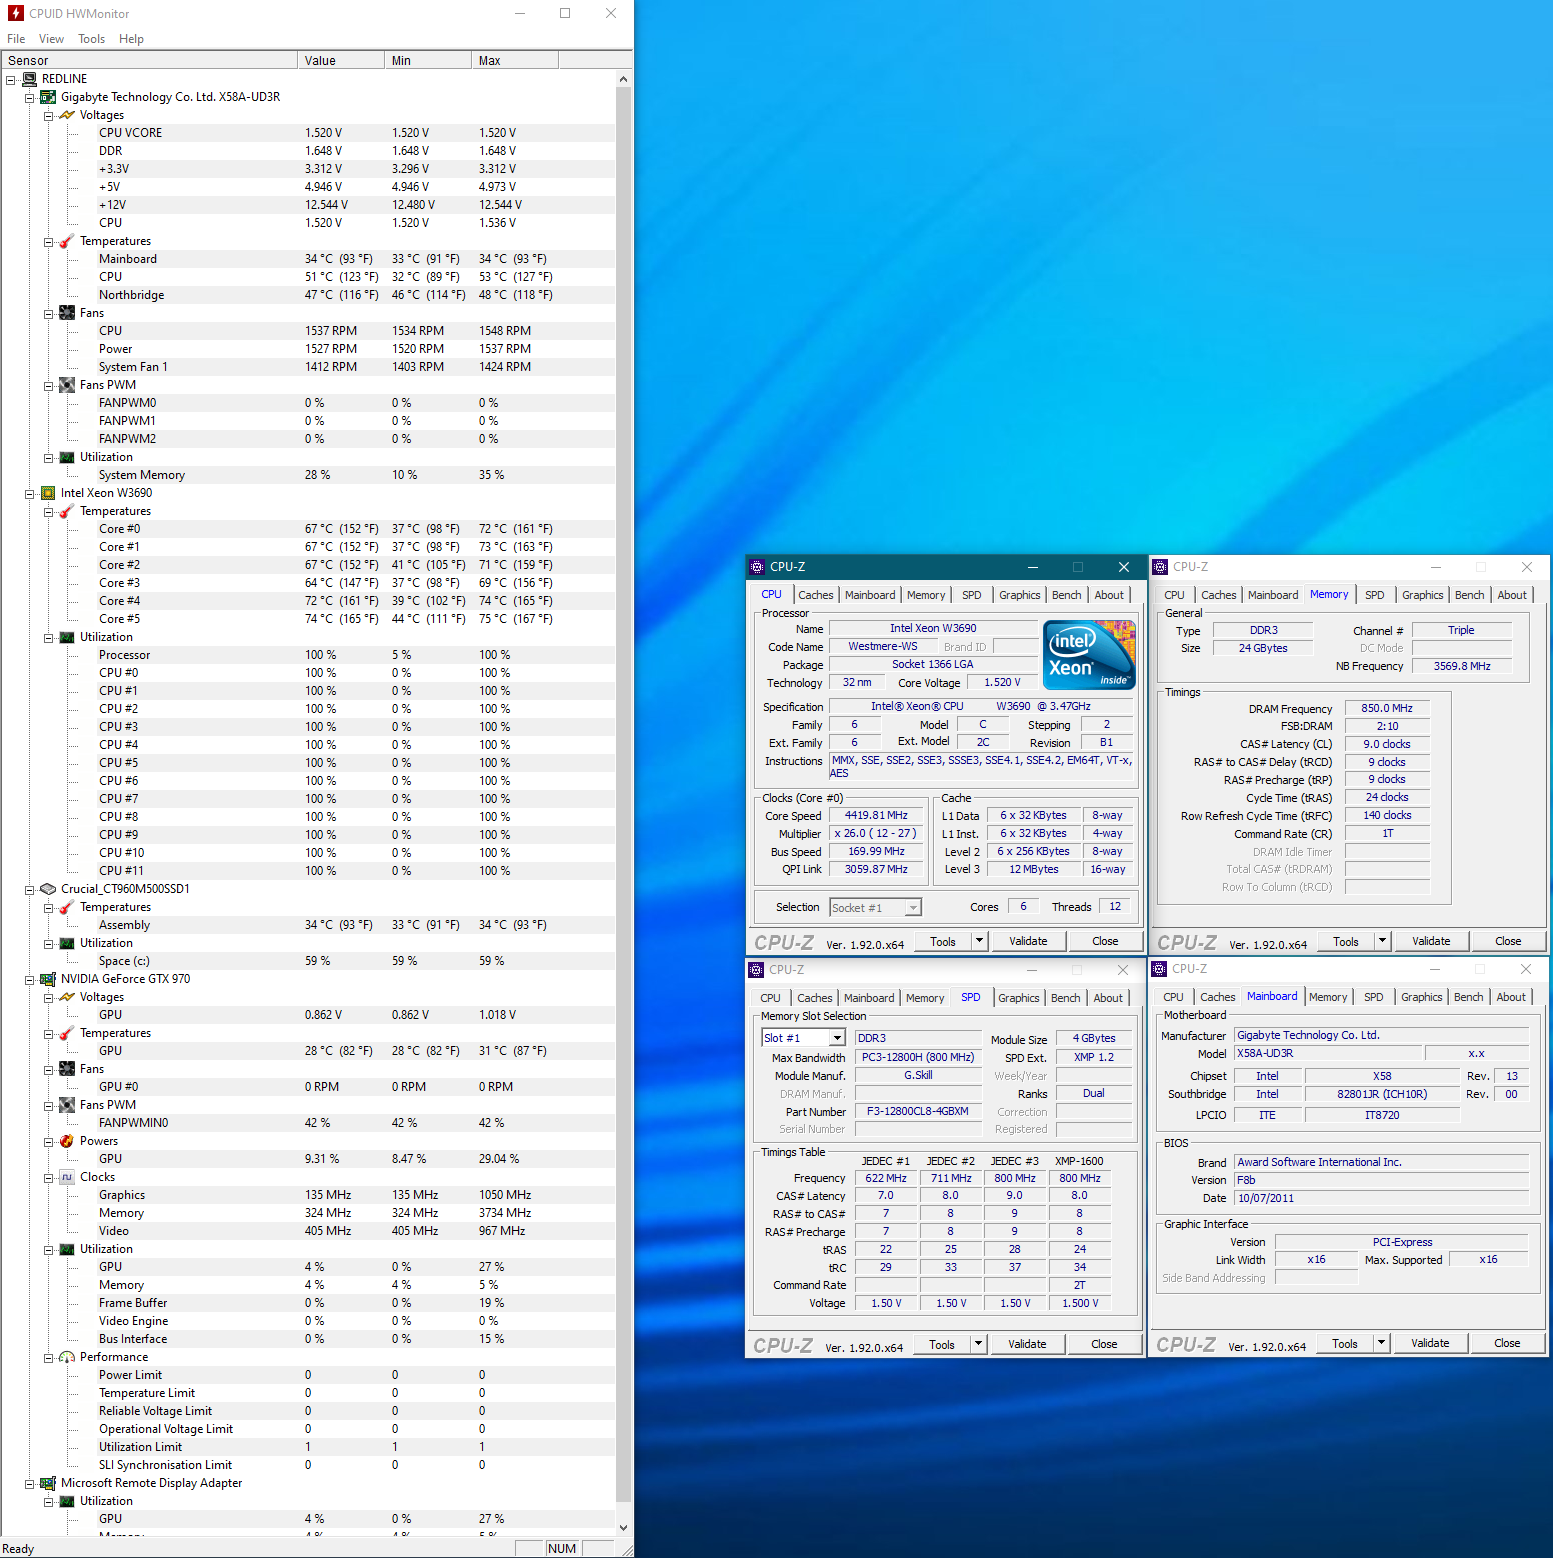Click the CPU-Z title icon in Memory window
1553x1560 pixels.
pos(1160,567)
